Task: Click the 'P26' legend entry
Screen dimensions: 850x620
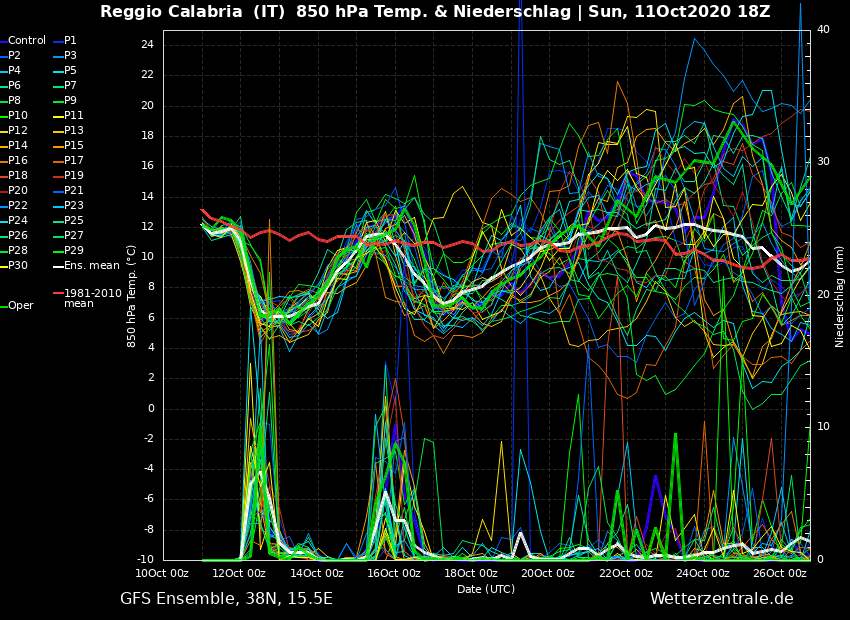Action: [17, 235]
